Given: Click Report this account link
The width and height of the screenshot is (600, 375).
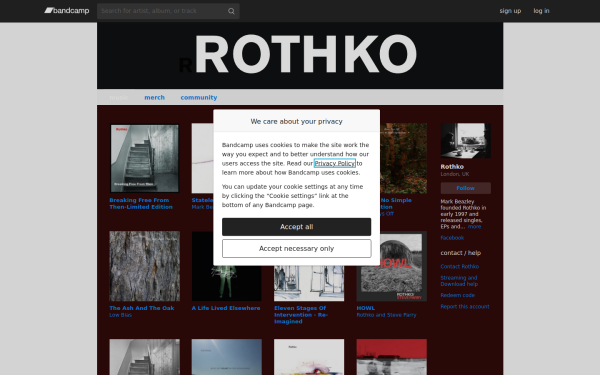Looking at the screenshot, I should click(465, 307).
